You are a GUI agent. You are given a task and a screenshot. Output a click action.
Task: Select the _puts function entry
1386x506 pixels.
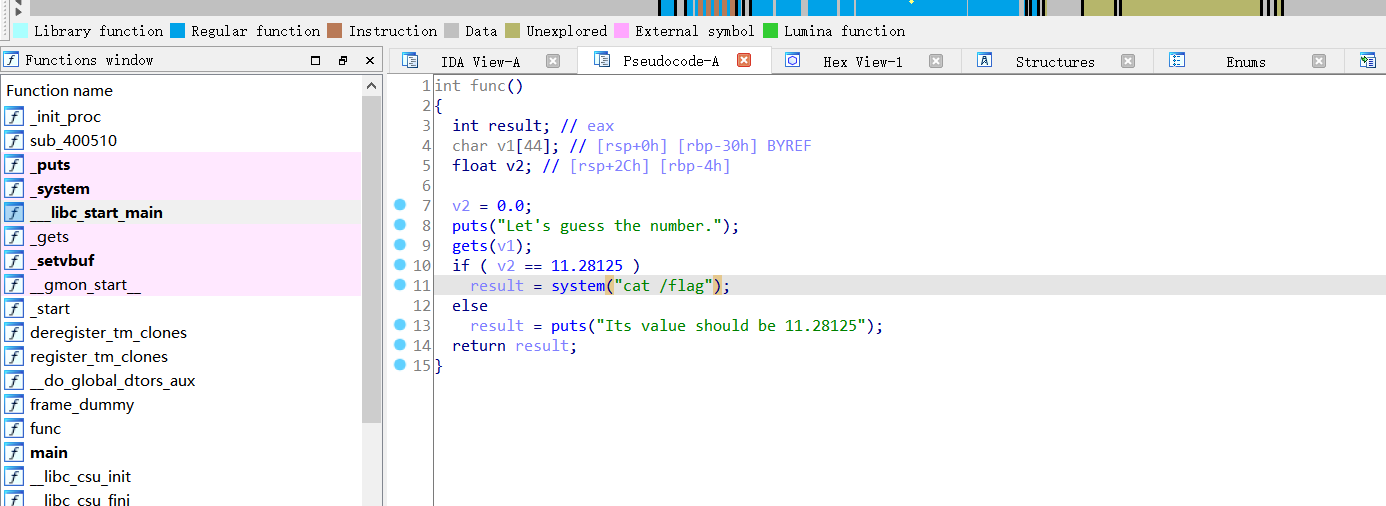[181, 164]
